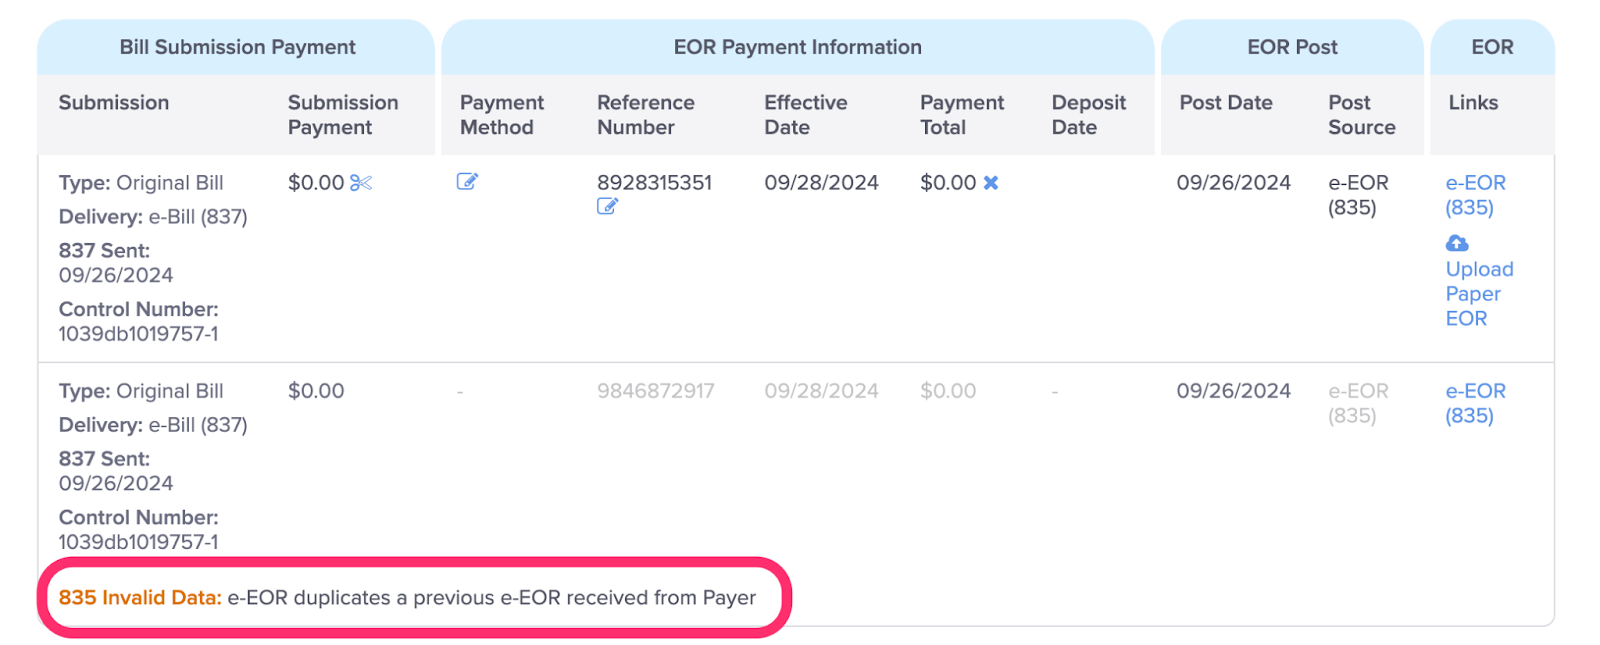Click the Deposit Date column header
This screenshot has height=645, width=1600.
[x=1088, y=115]
